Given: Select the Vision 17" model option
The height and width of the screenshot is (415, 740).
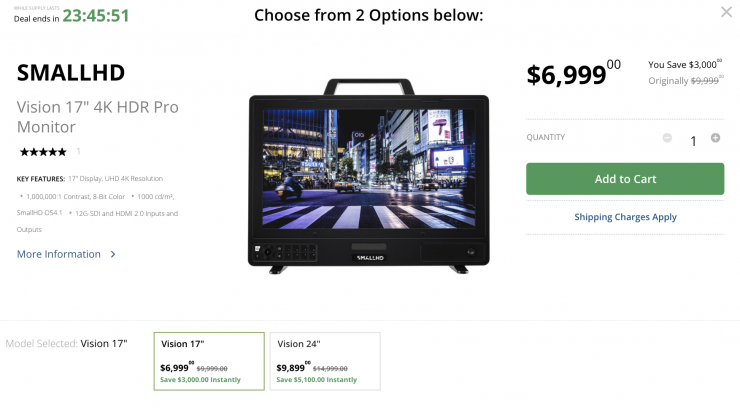Looking at the screenshot, I should coord(208,361).
